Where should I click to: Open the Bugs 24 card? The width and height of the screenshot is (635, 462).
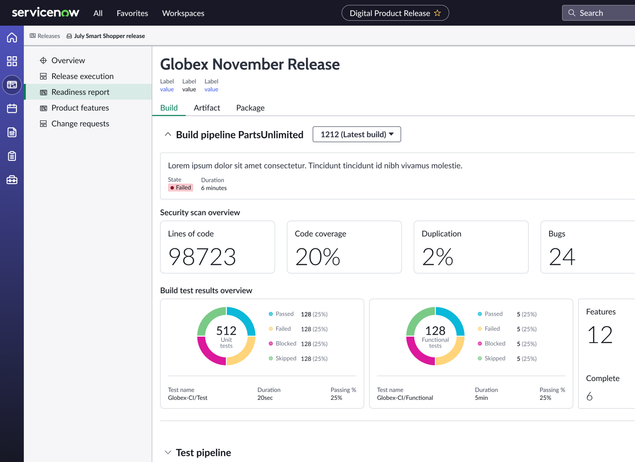click(588, 247)
